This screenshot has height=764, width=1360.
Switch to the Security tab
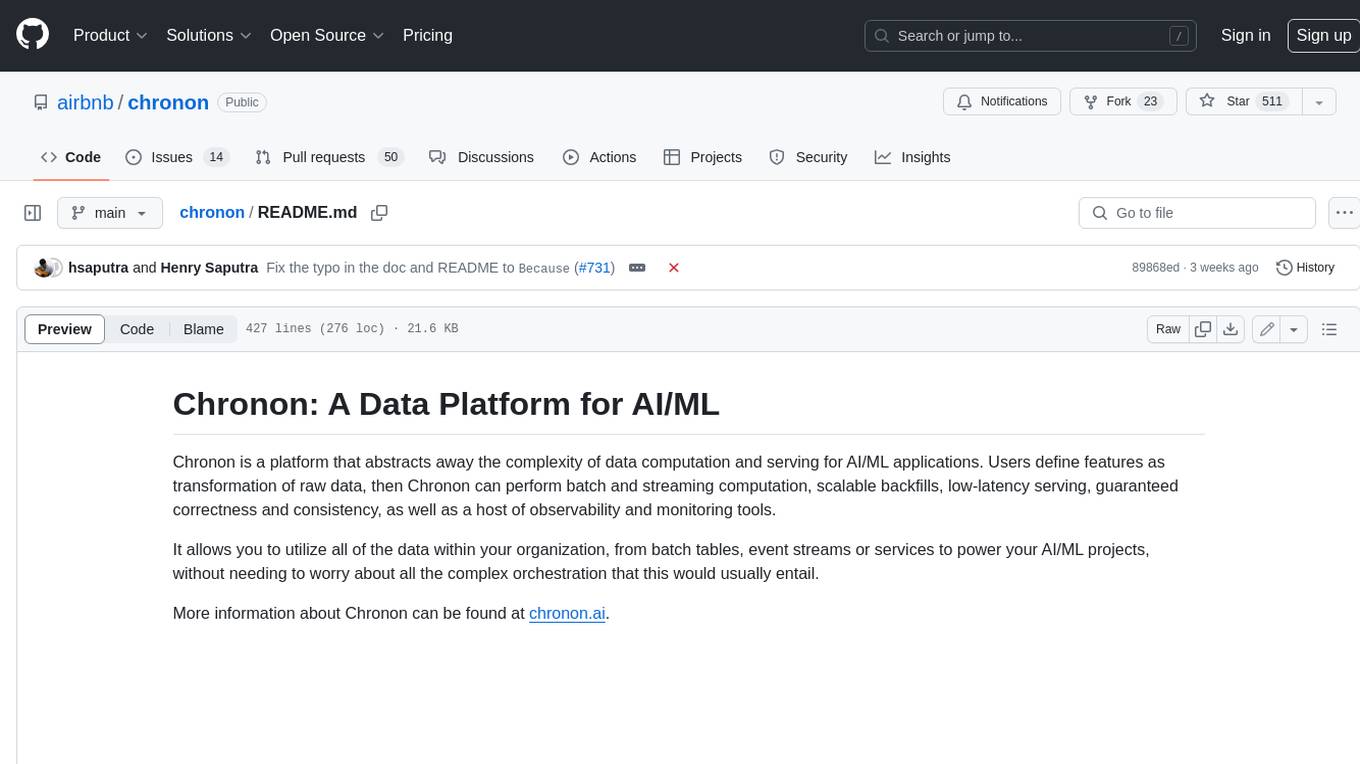tap(808, 157)
